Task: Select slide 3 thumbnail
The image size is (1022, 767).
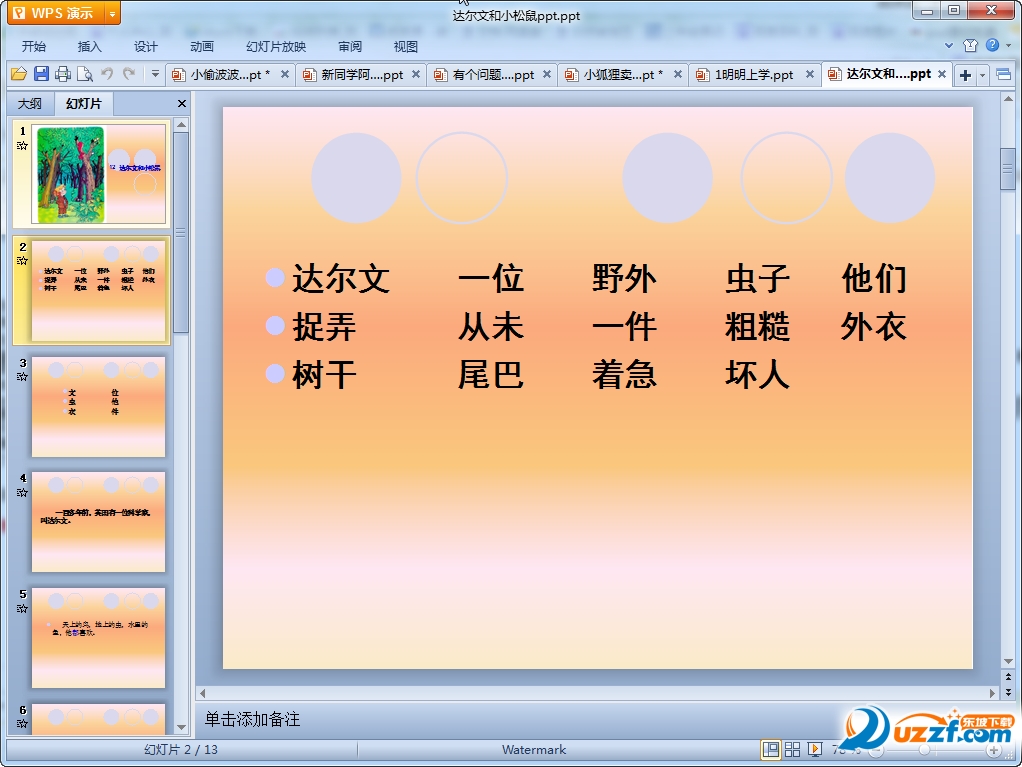Action: point(98,407)
